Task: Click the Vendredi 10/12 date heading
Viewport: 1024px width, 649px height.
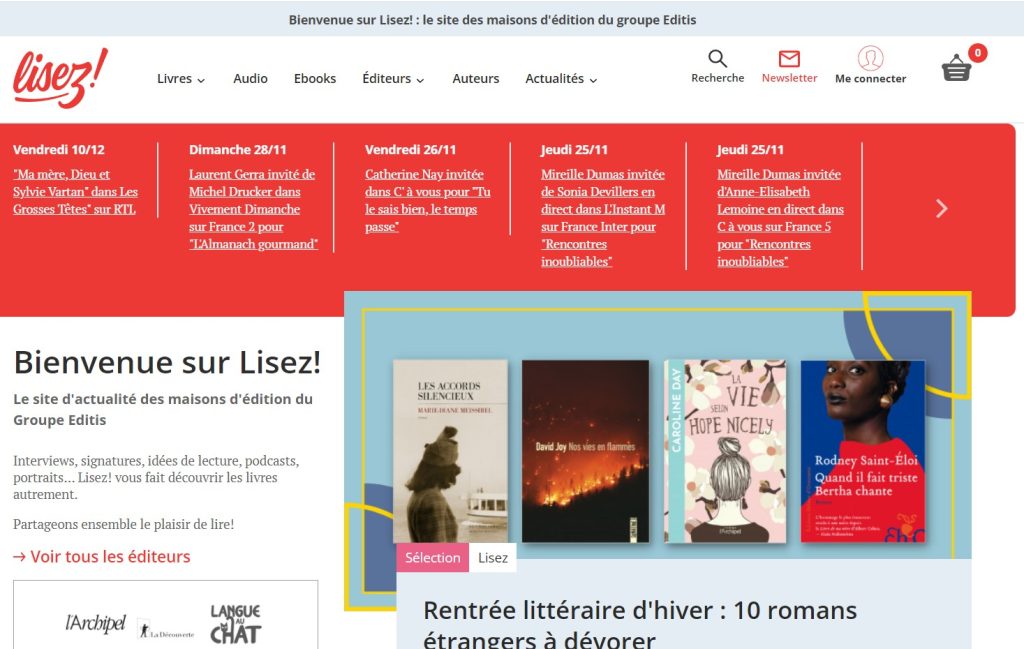Action: 59,150
